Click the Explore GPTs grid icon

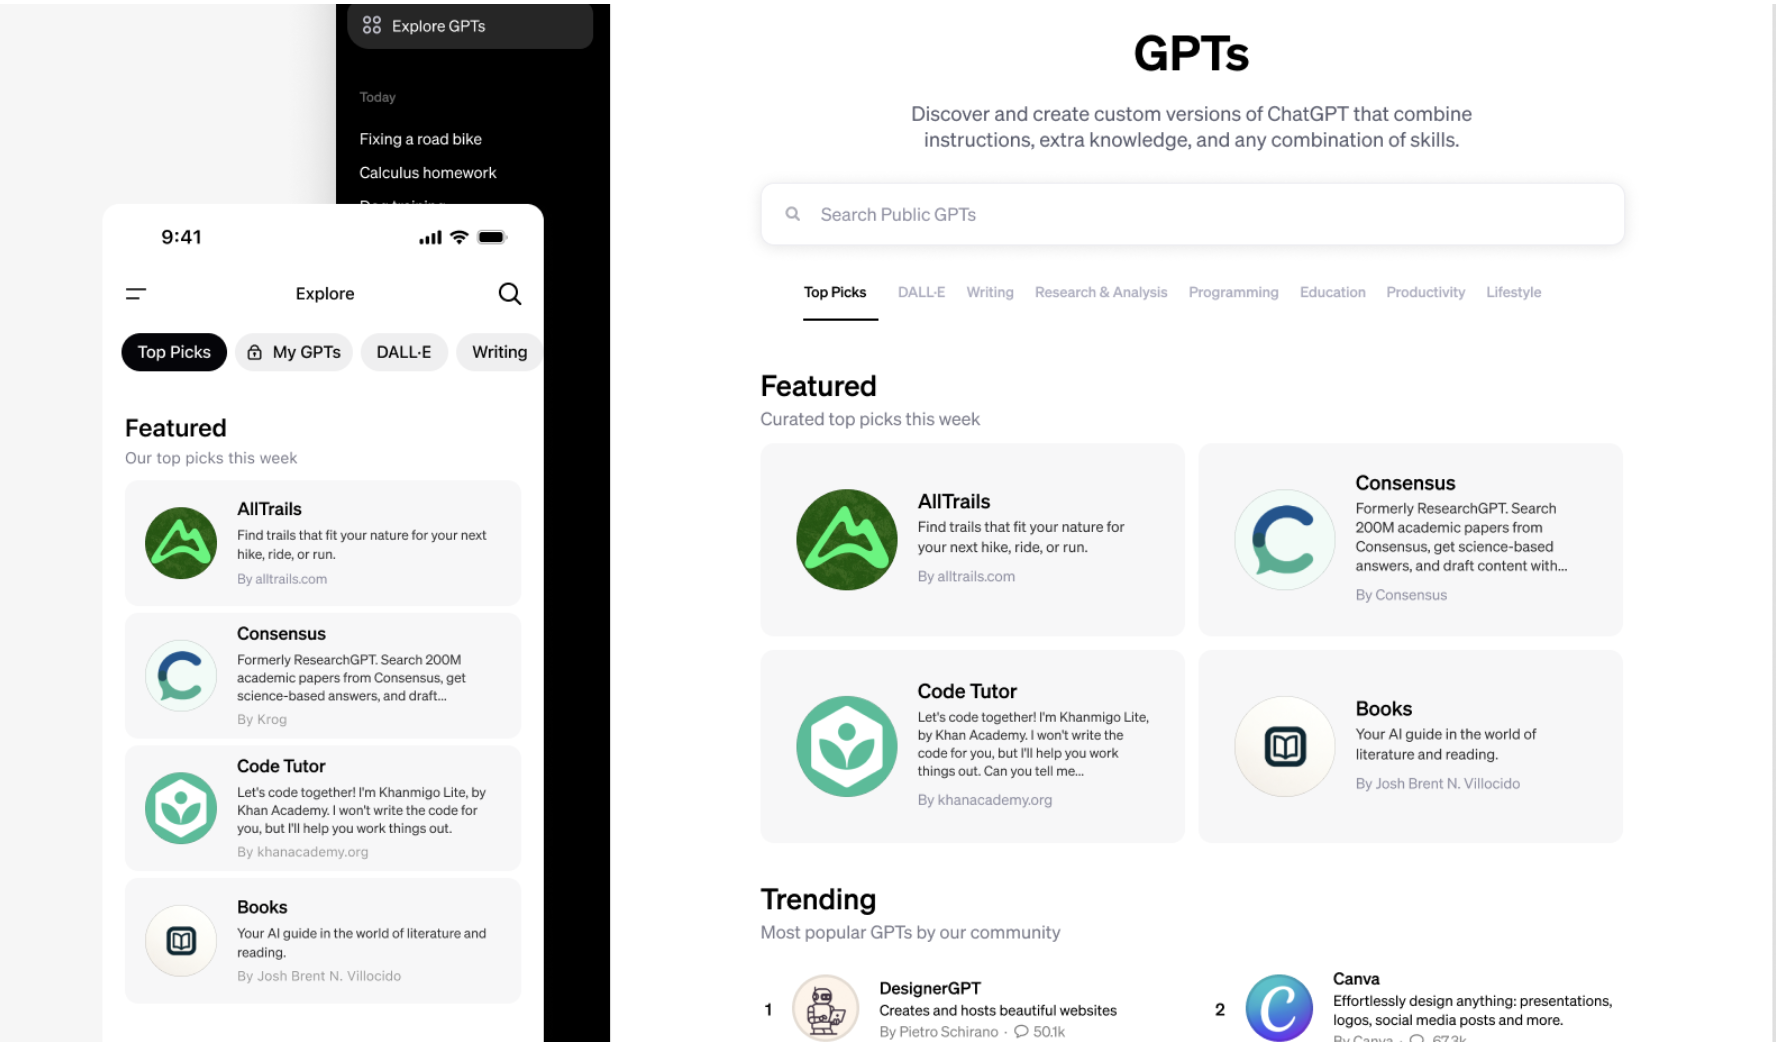[x=372, y=25]
